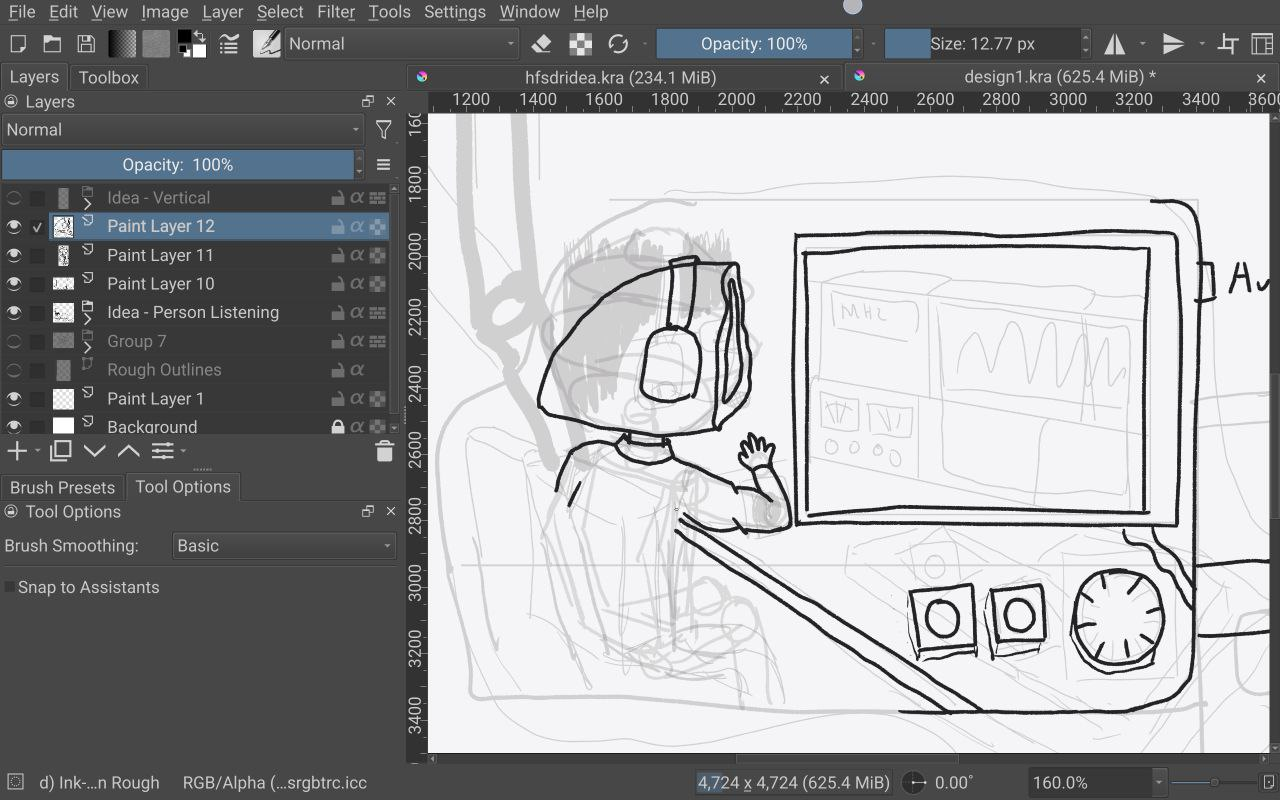Hide Paint Layer 12 with its eye
Screen dimensions: 1280x800
(x=14, y=227)
